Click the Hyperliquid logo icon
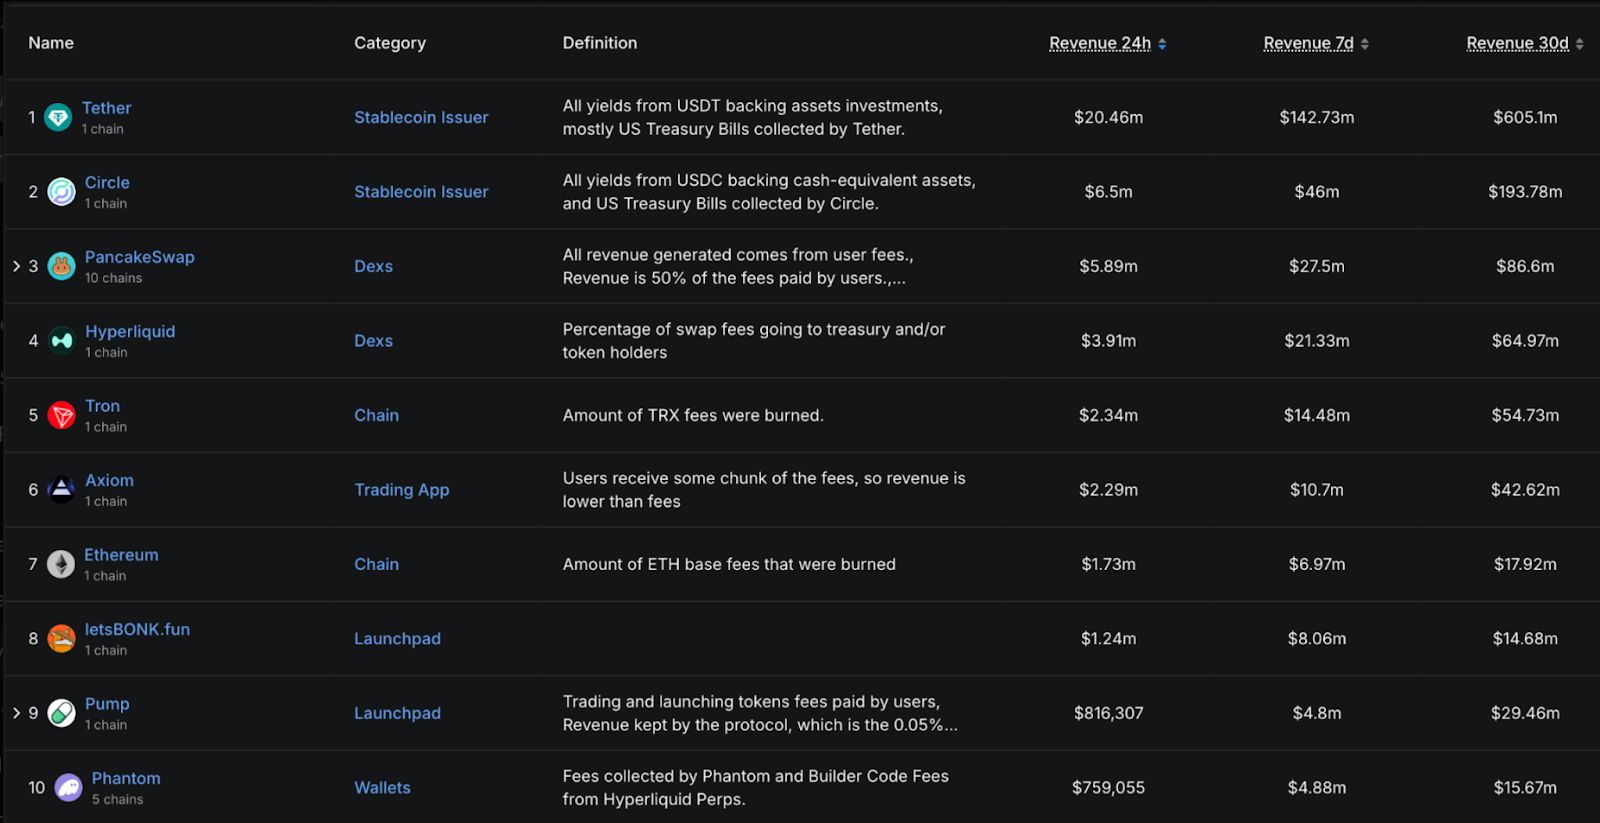This screenshot has height=823, width=1600. (x=62, y=341)
